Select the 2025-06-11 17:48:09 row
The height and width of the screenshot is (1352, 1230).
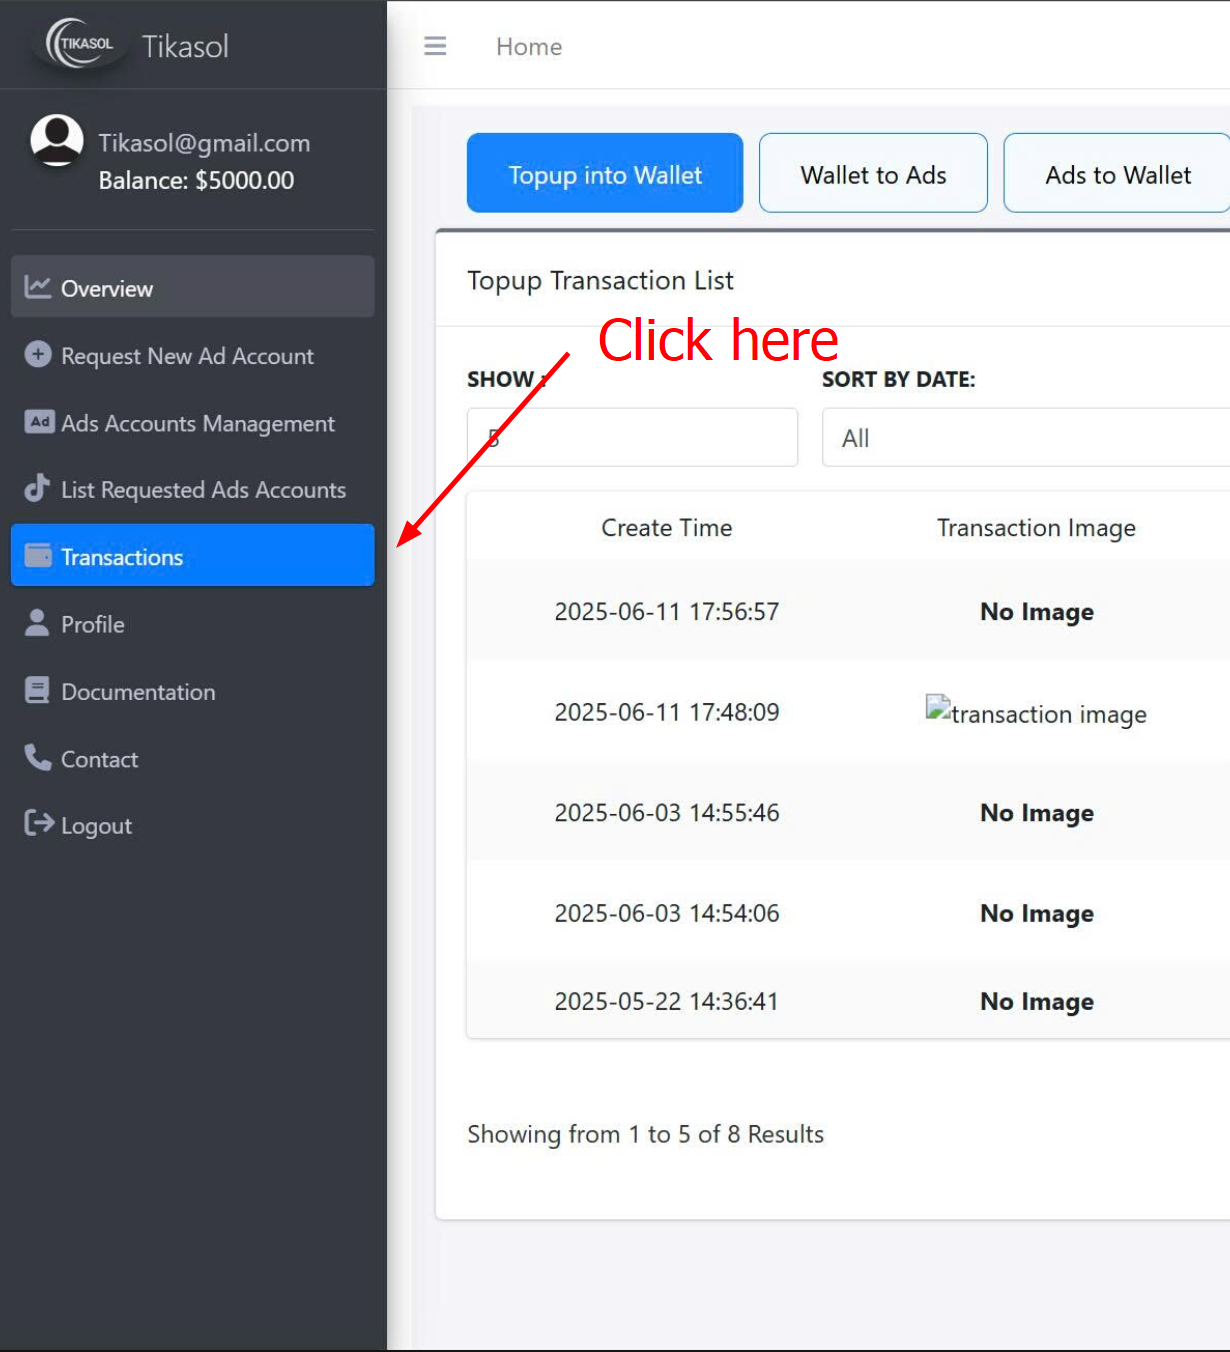tap(848, 712)
